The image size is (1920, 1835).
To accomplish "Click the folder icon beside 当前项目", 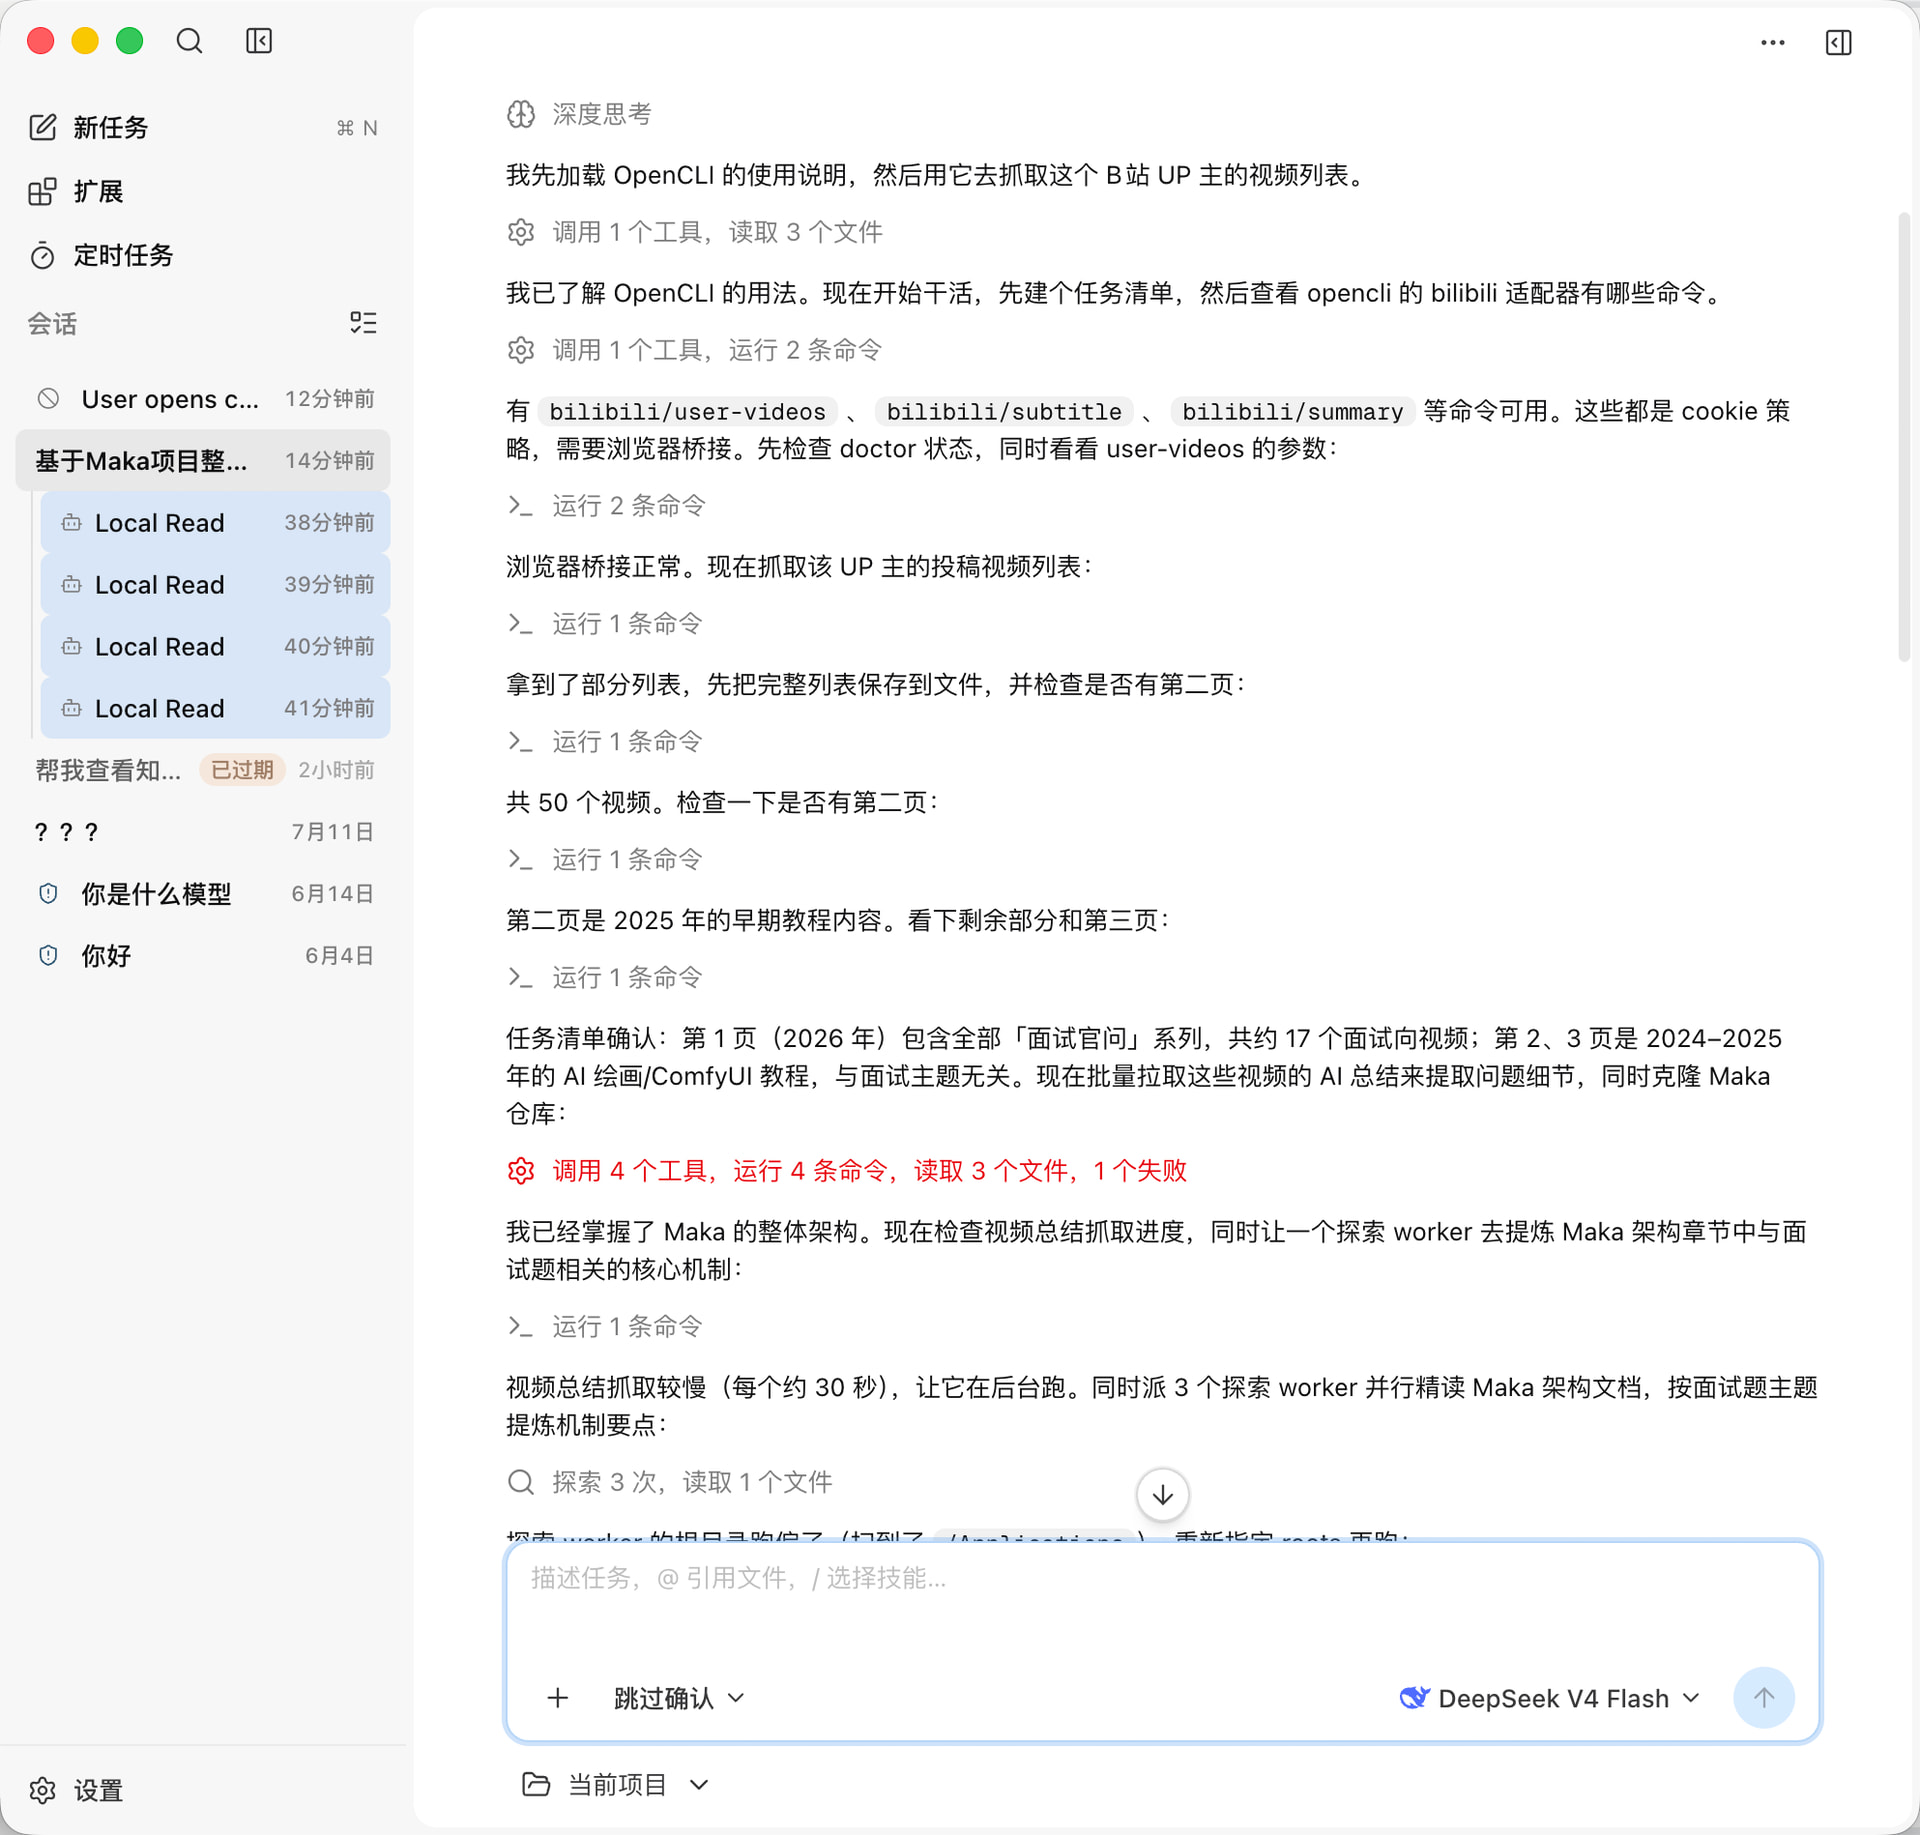I will [537, 1785].
